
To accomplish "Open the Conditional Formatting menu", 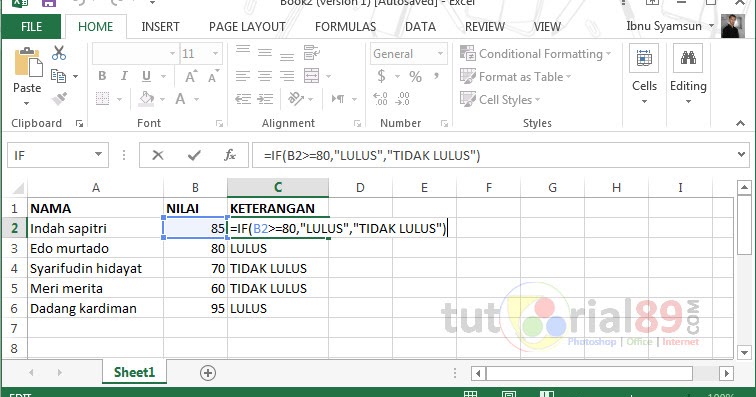I will point(536,54).
